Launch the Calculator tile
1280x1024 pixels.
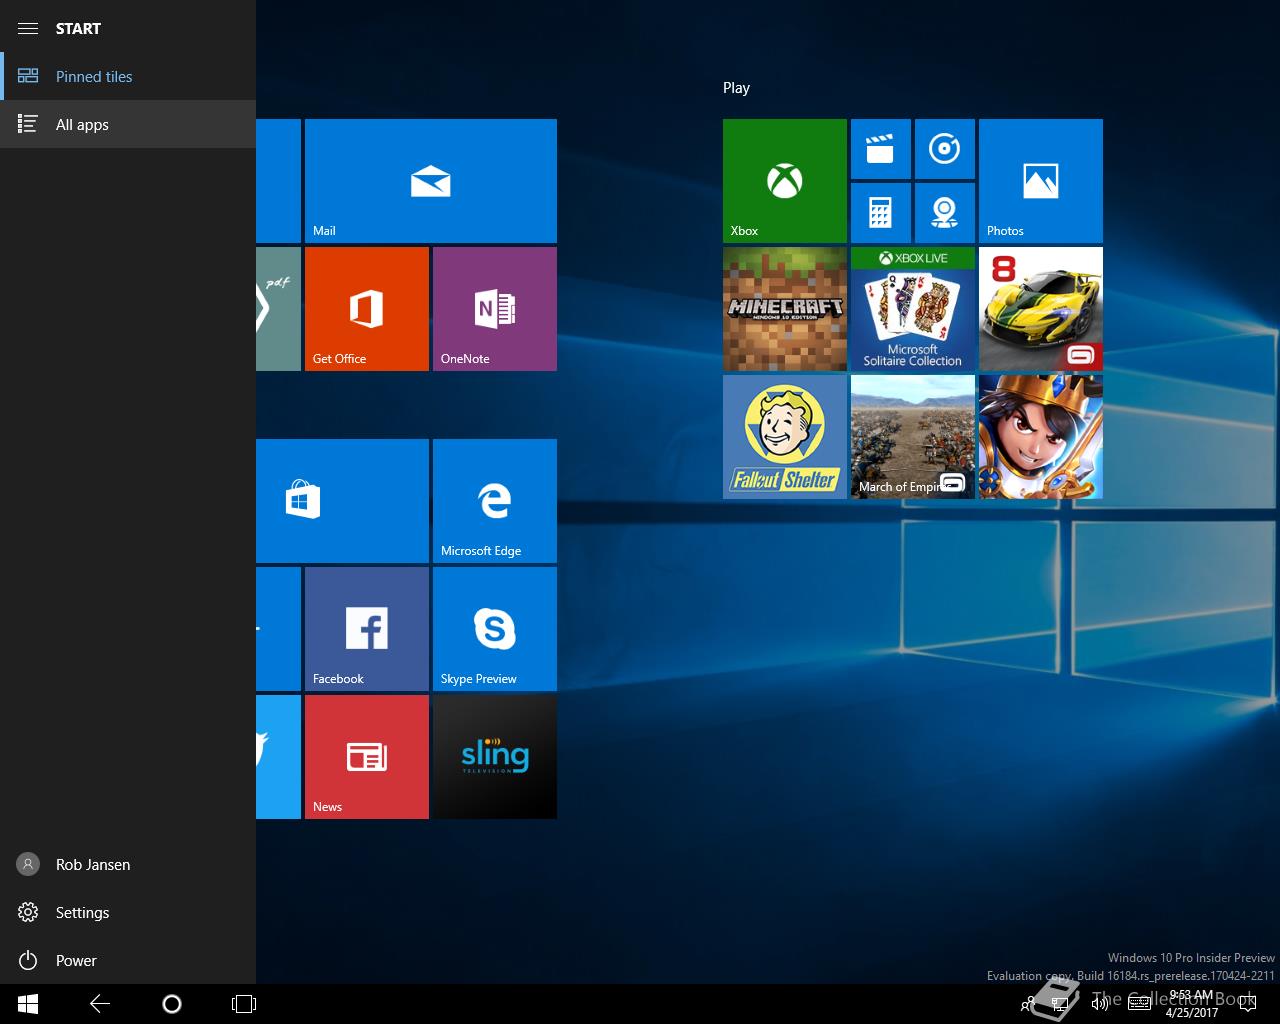coord(881,213)
